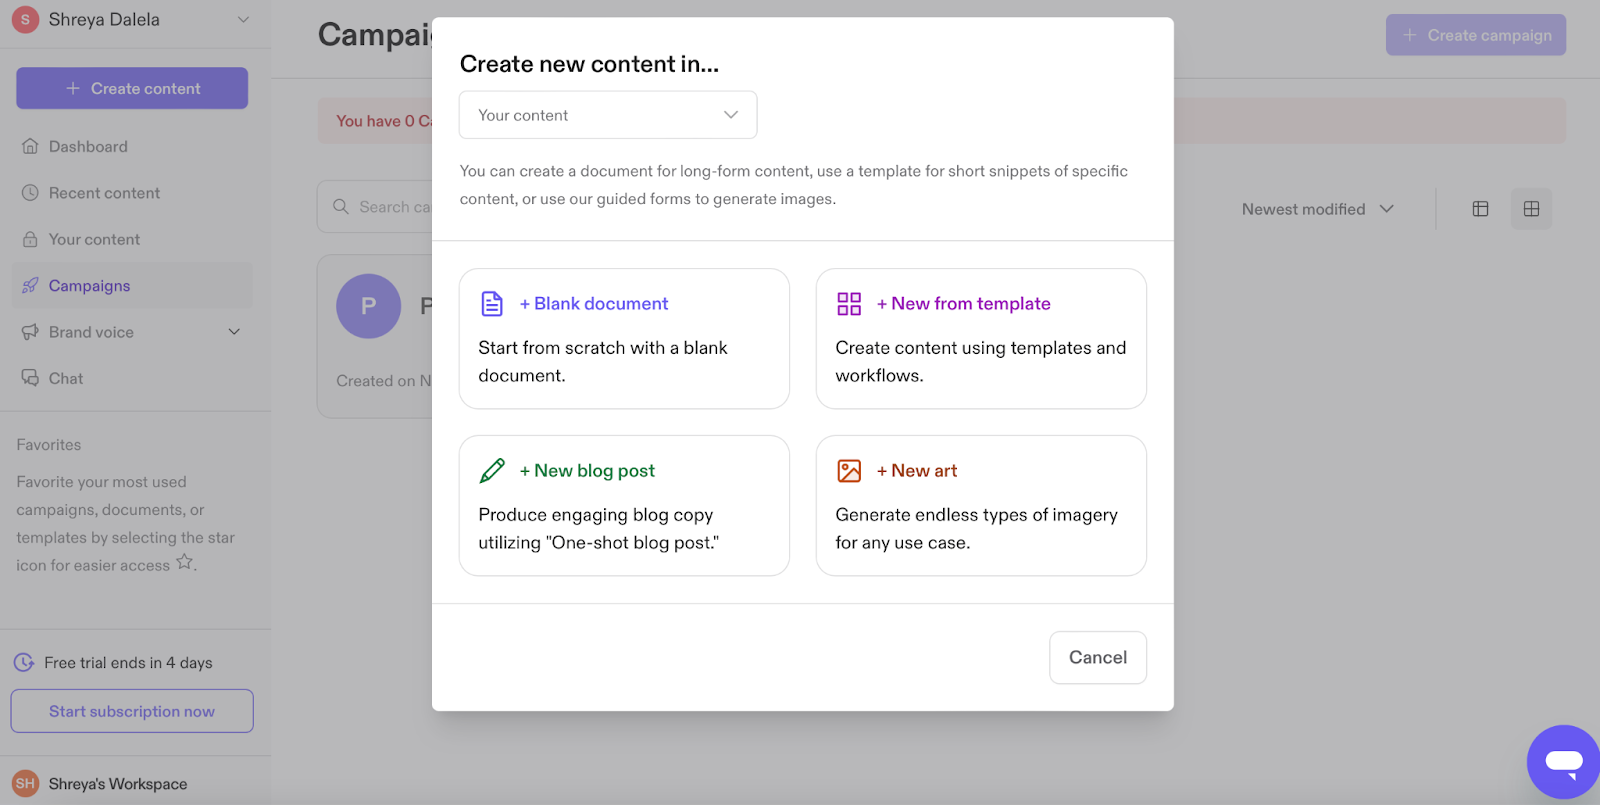Click the New art image icon
Image resolution: width=1600 pixels, height=805 pixels.
tap(849, 470)
